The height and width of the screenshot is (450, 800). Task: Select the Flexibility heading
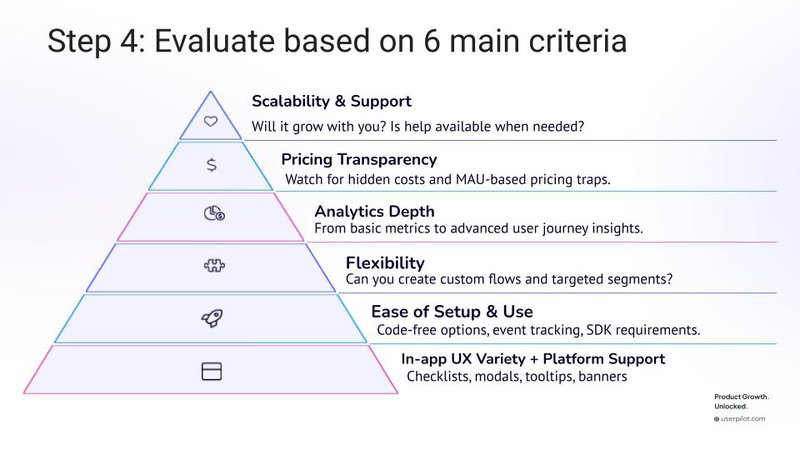tap(384, 263)
